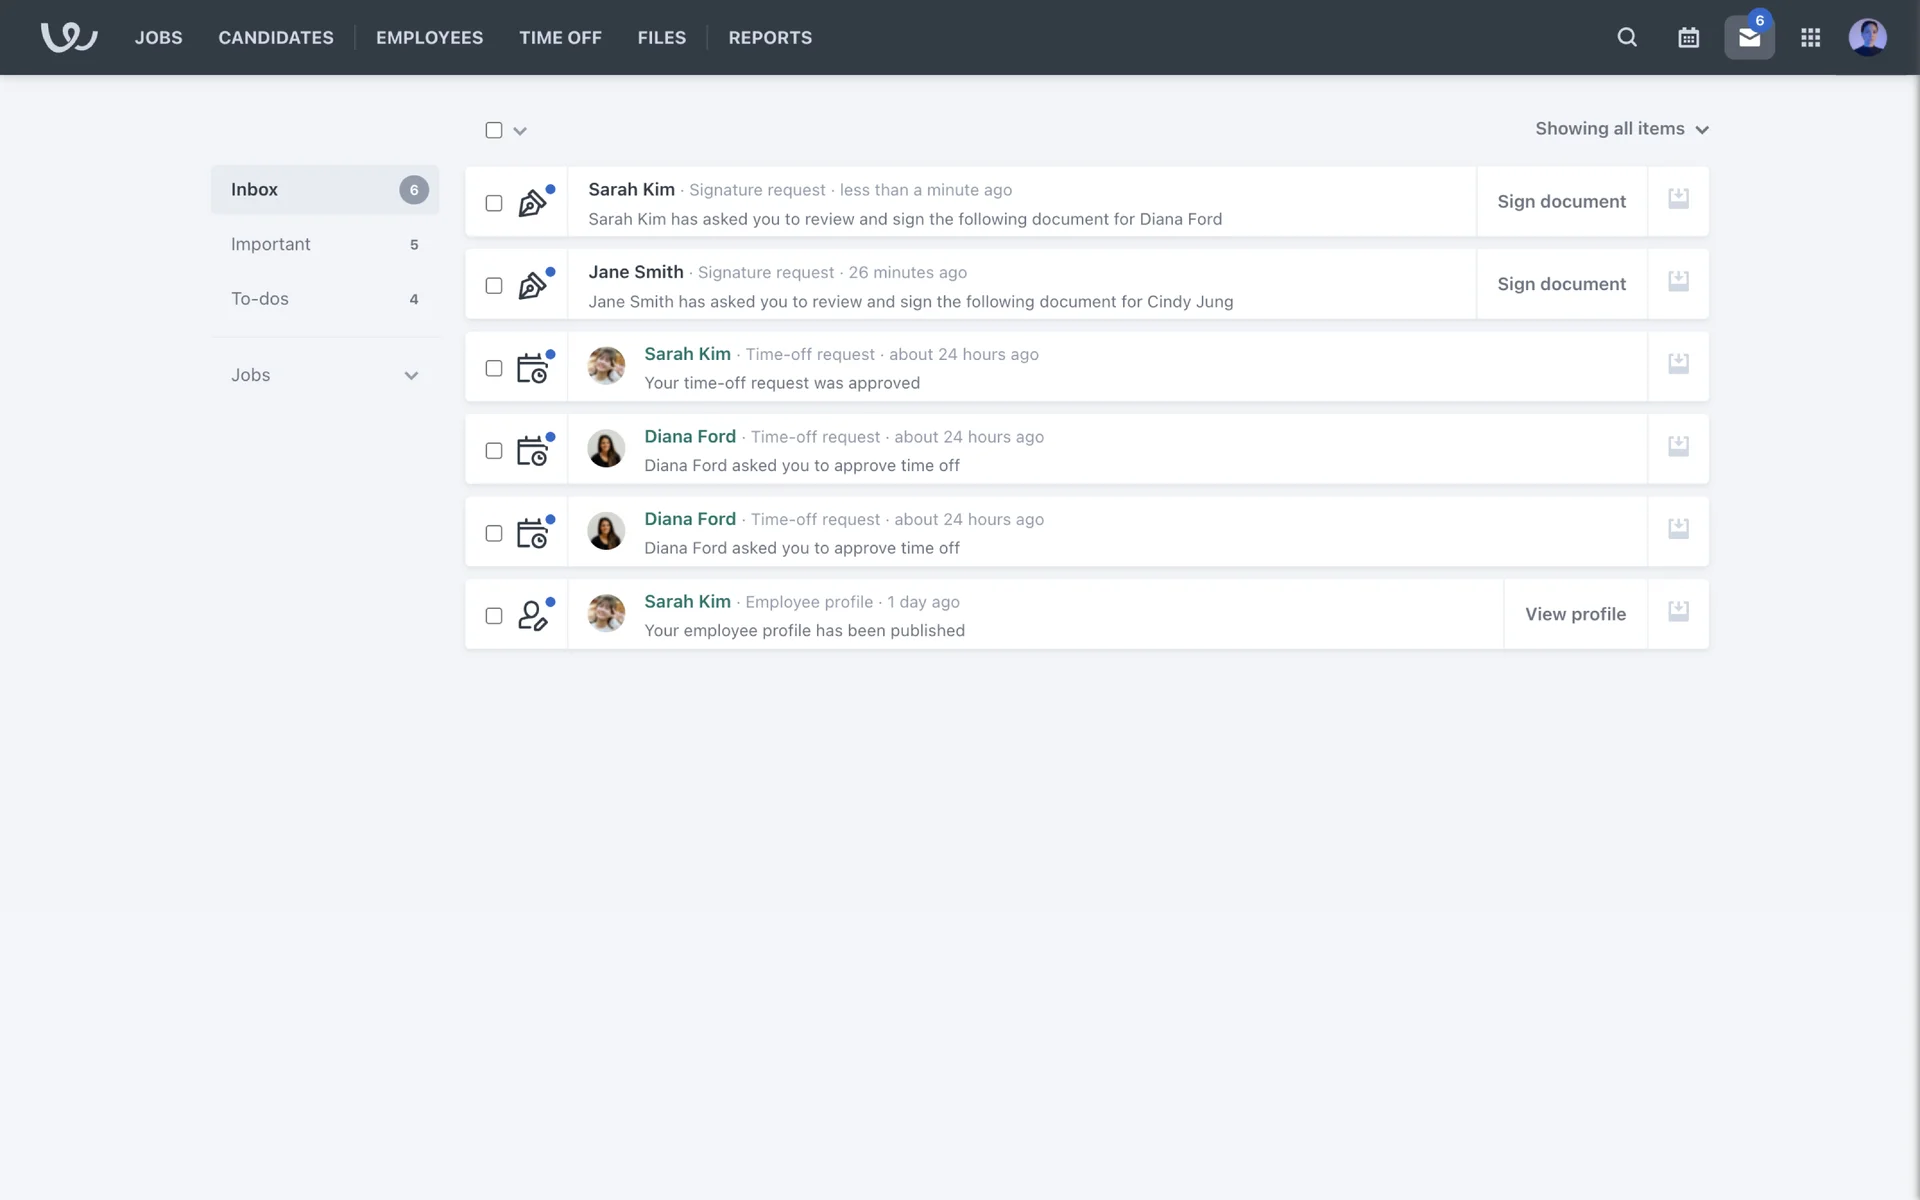Open the user avatar in top right
Viewport: 1920px width, 1200px height.
(1867, 38)
